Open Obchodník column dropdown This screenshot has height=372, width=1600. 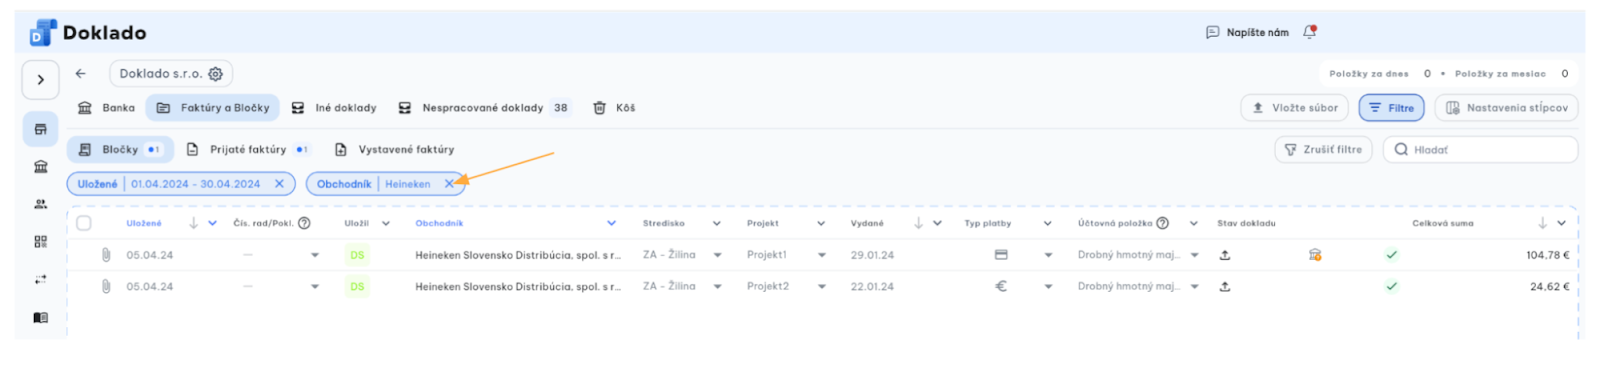point(611,223)
